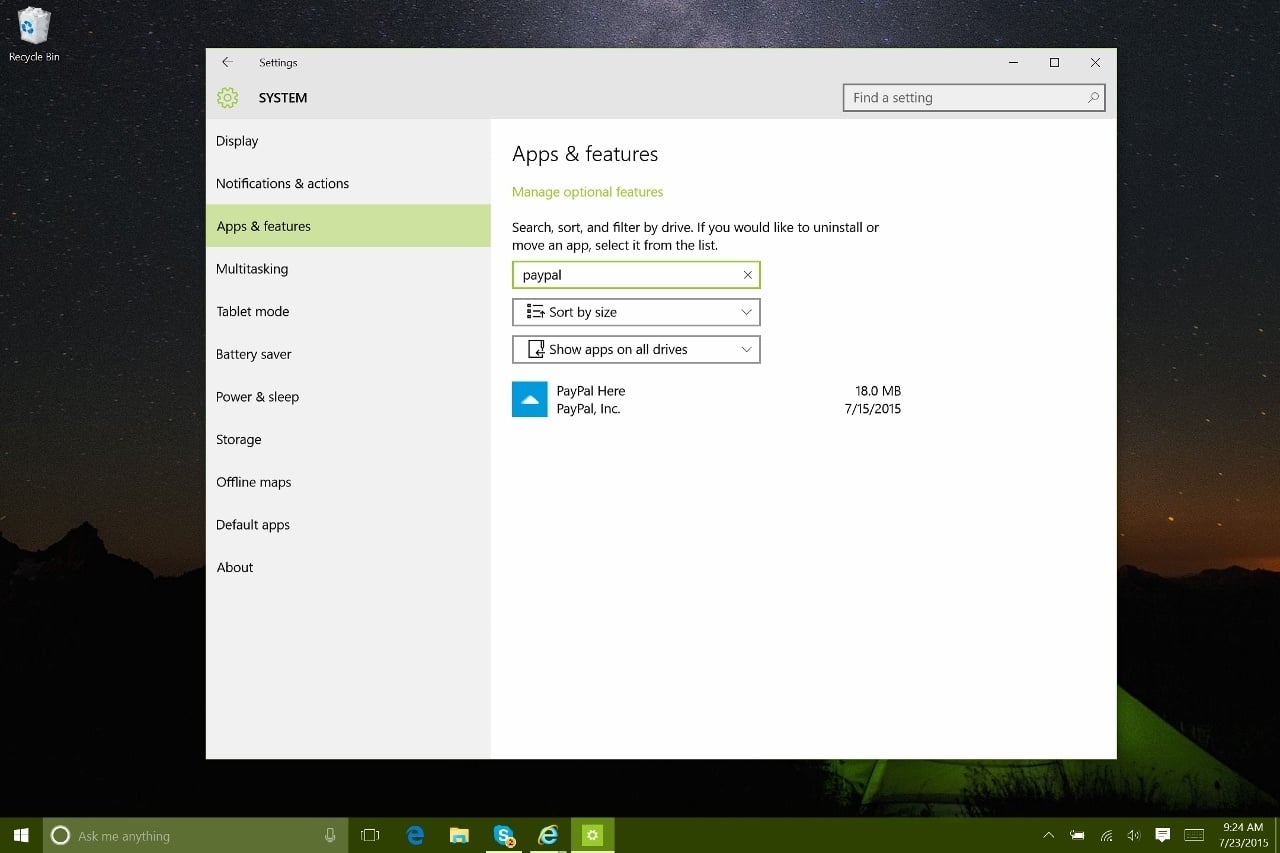
Task: Click the volume speaker tray icon
Action: [x=1134, y=835]
